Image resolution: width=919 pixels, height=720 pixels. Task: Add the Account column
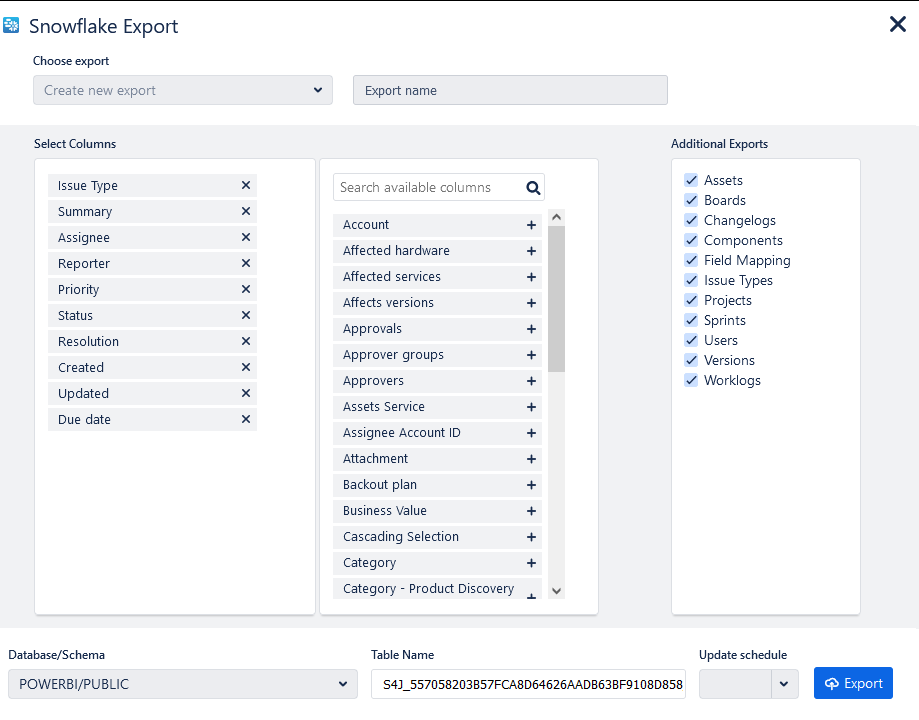[531, 225]
